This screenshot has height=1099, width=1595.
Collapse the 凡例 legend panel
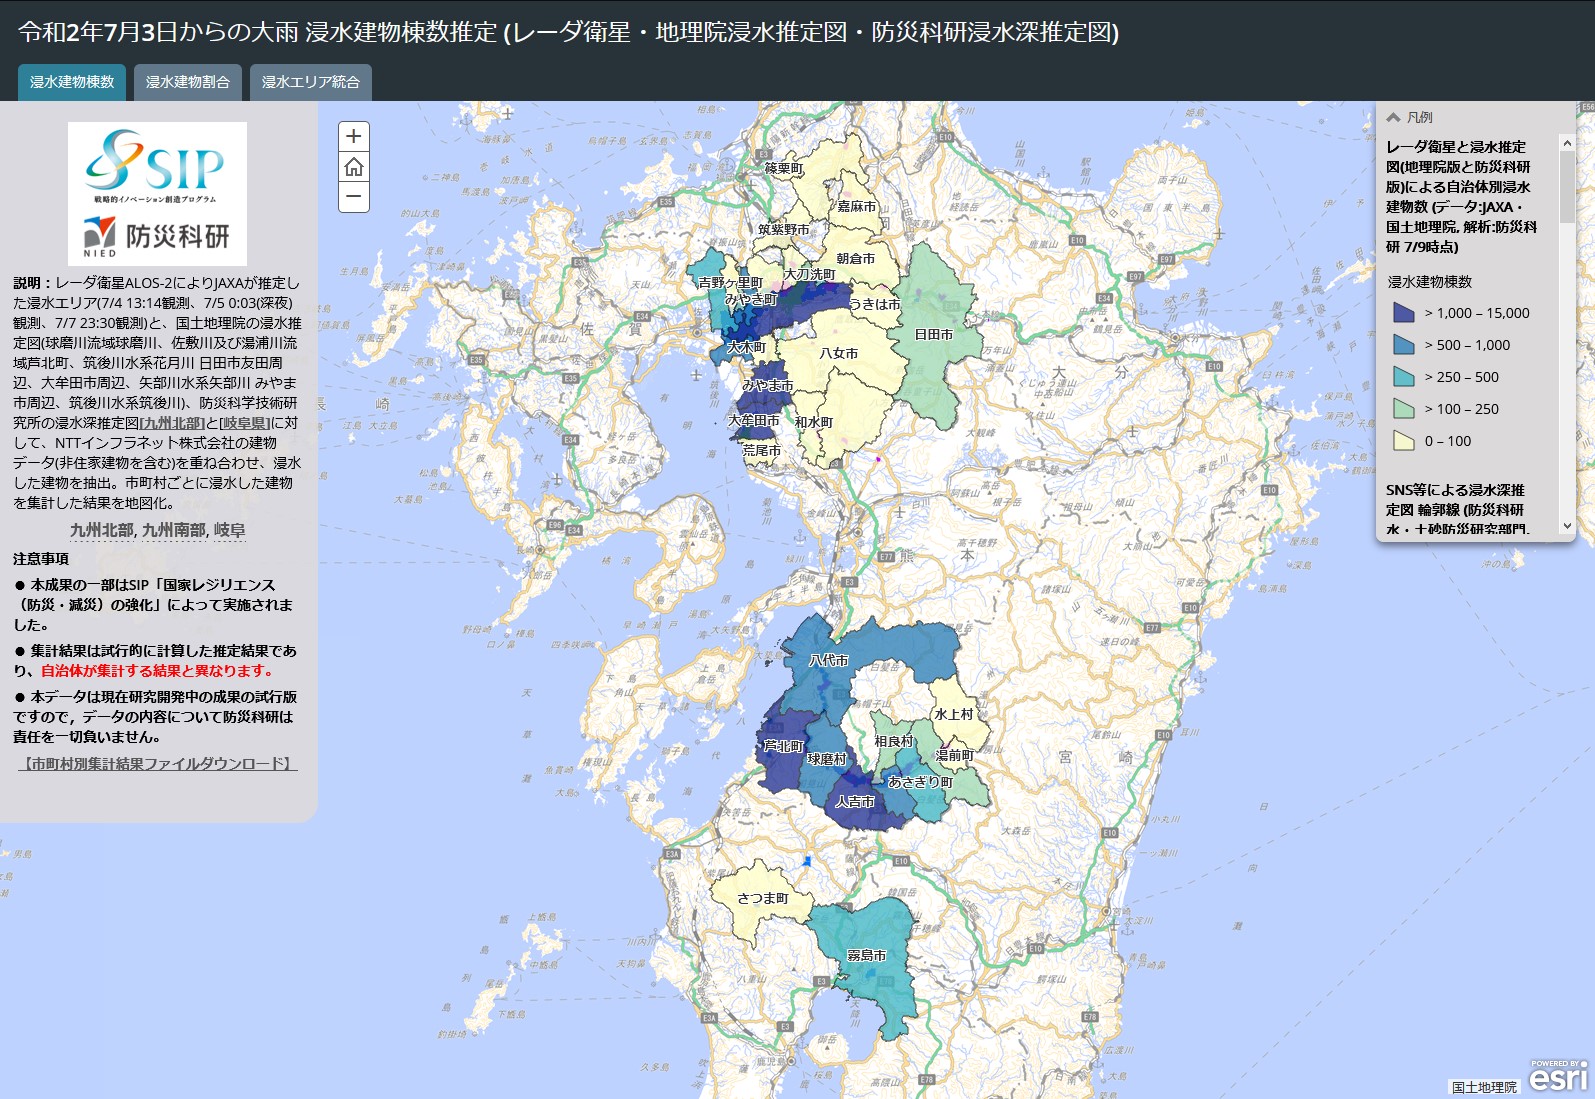(x=1393, y=118)
